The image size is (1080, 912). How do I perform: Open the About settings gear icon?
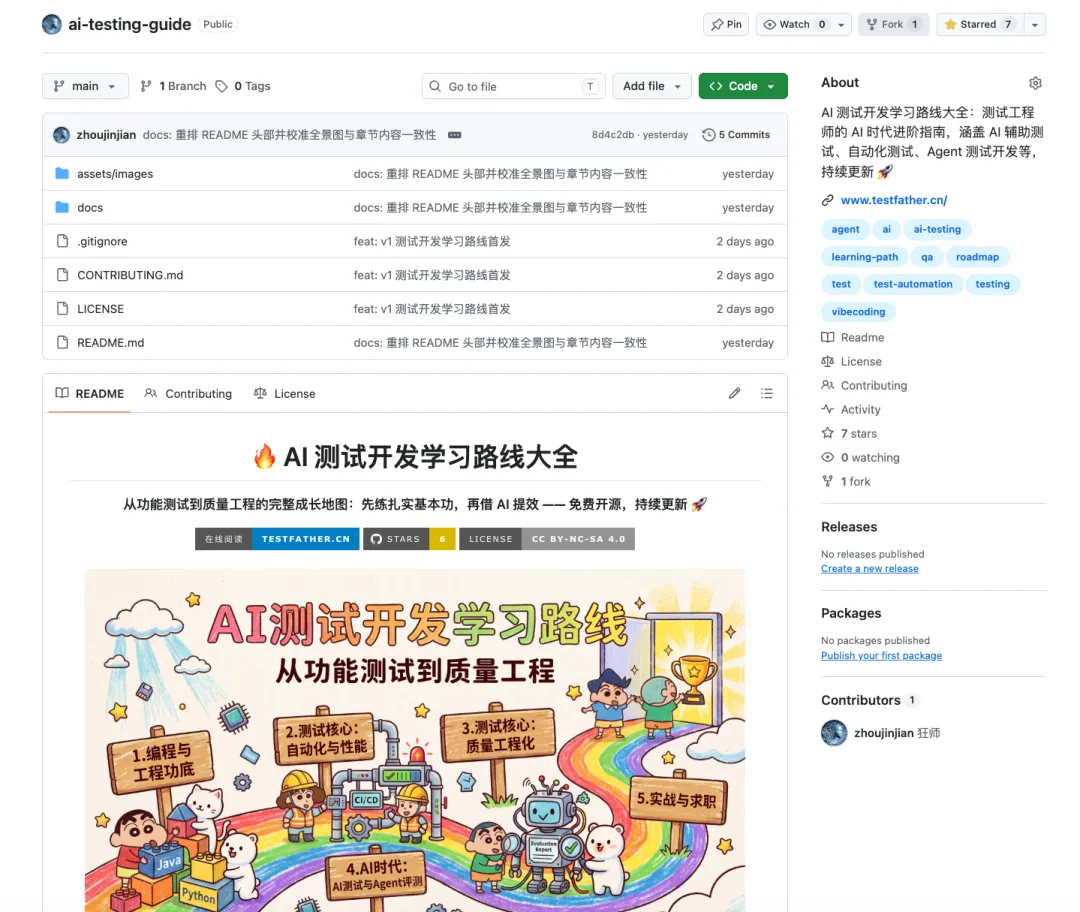point(1035,83)
